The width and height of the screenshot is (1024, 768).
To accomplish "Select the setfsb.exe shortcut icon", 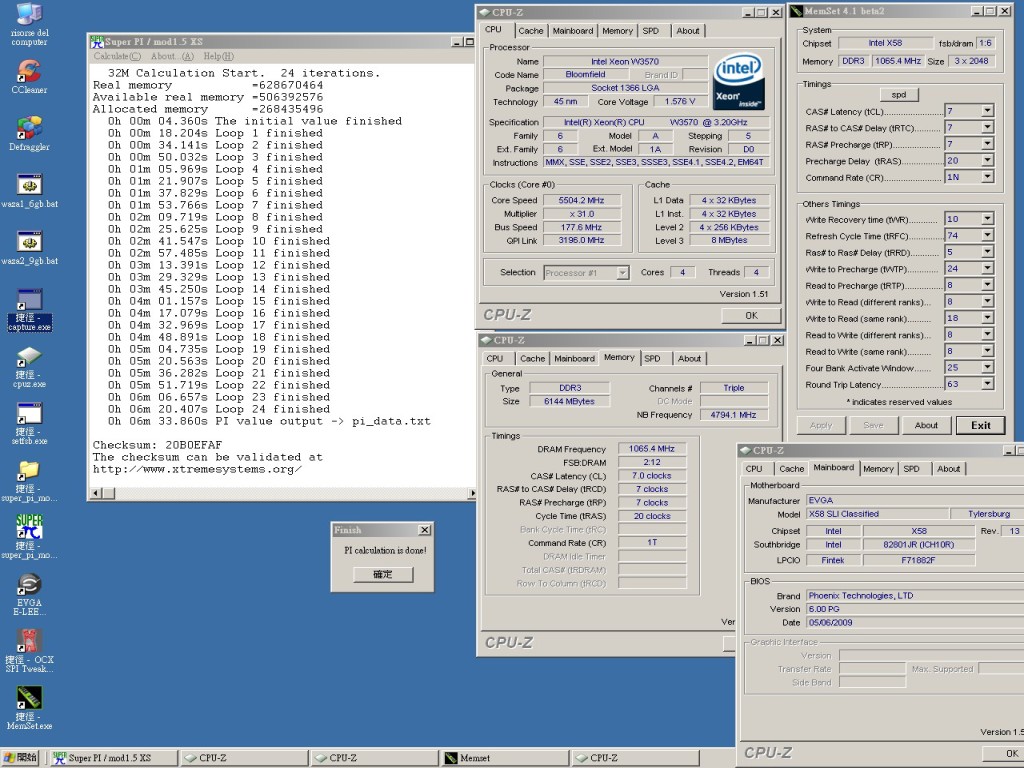I will pyautogui.click(x=29, y=424).
